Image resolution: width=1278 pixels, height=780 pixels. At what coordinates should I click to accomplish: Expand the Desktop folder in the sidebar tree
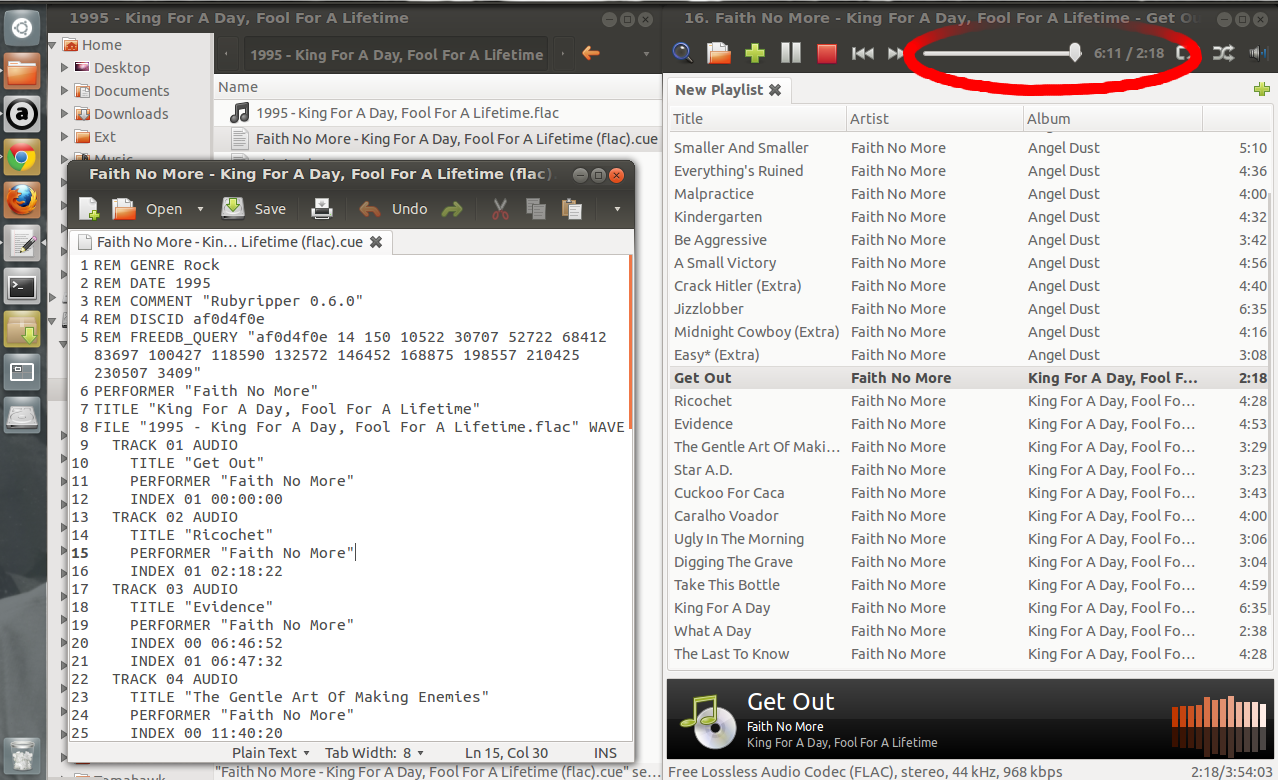pyautogui.click(x=65, y=67)
